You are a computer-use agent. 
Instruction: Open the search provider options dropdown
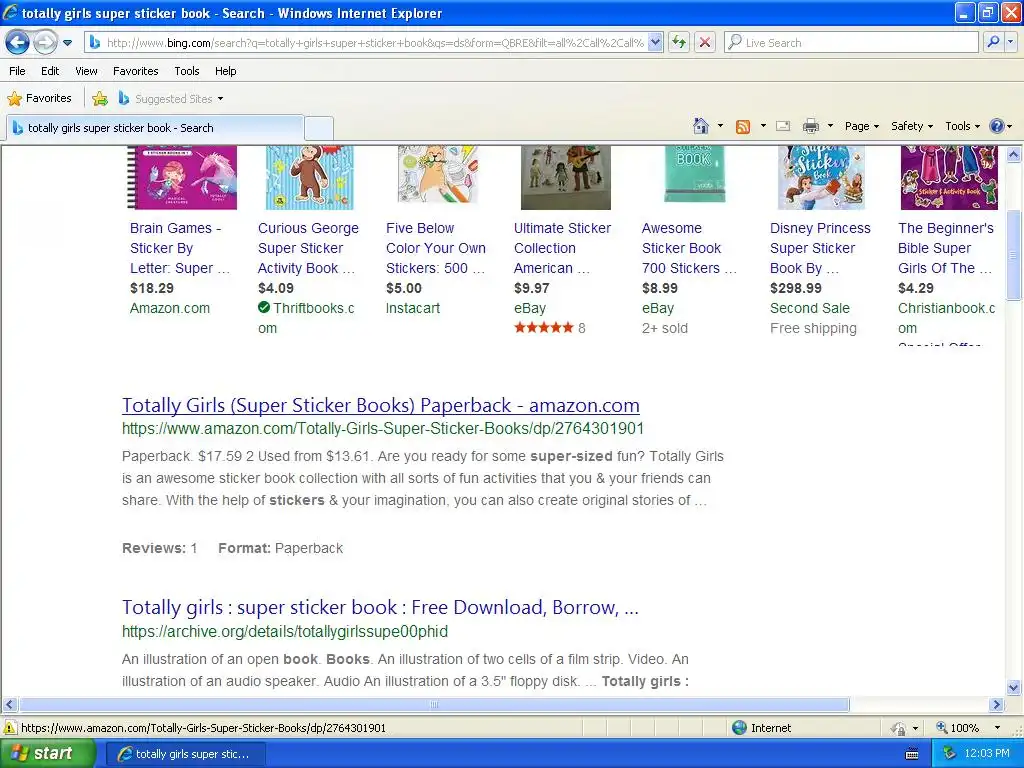tap(1011, 43)
